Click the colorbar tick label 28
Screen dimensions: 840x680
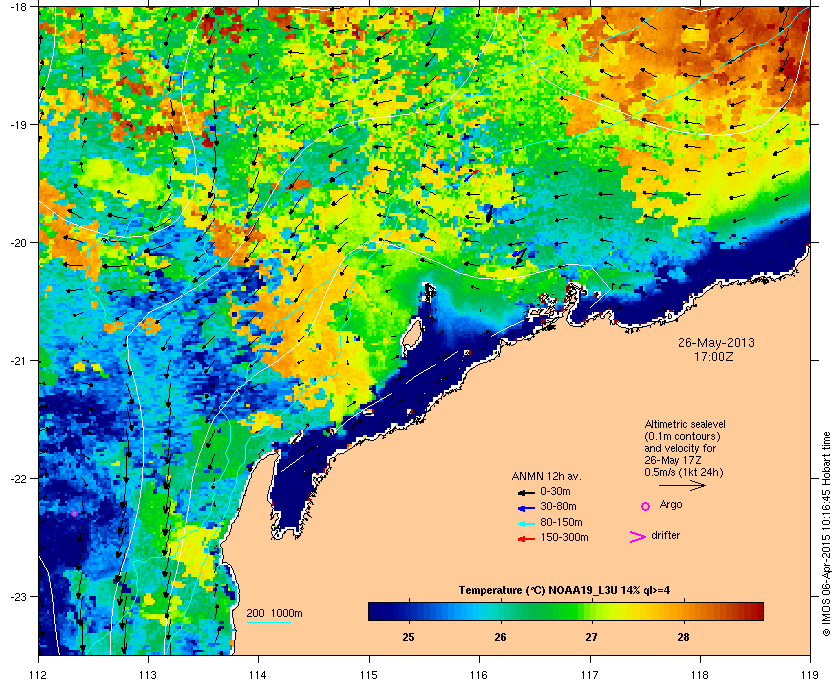(683, 637)
